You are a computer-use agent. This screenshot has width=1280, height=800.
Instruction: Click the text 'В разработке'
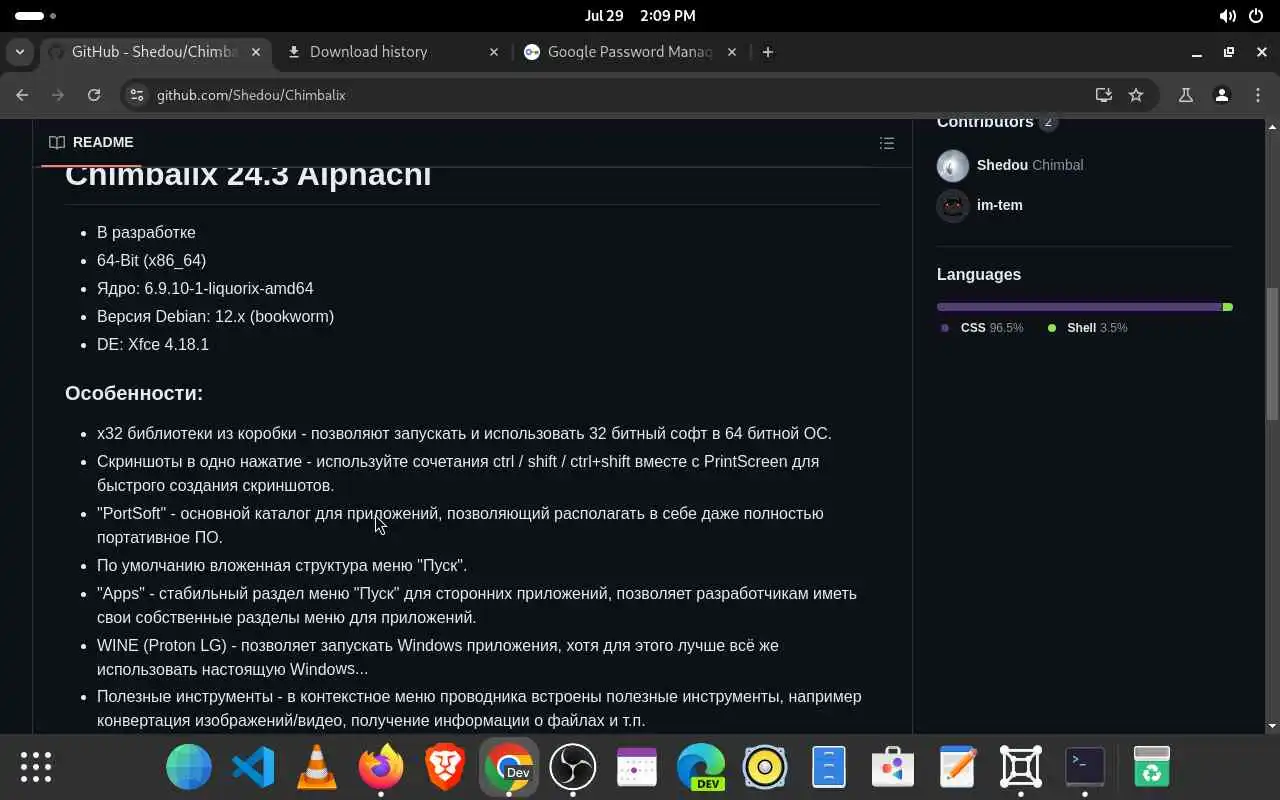point(146,232)
